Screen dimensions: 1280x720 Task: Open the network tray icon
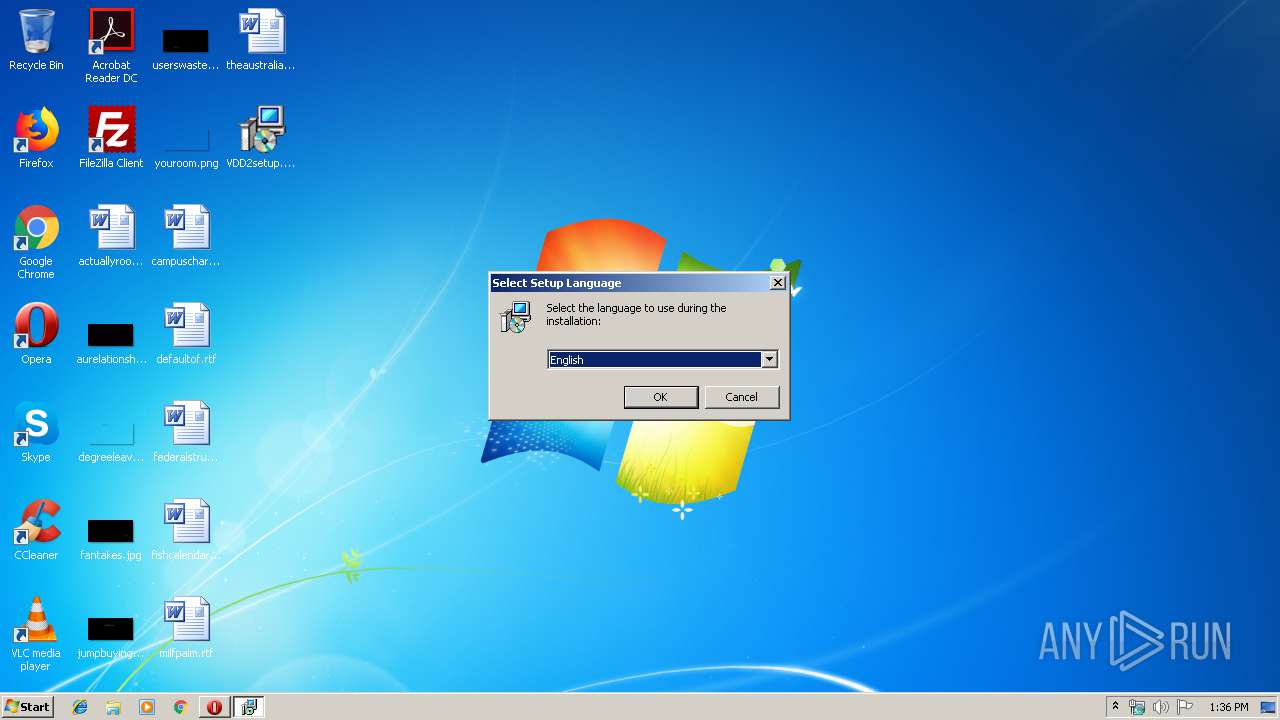pyautogui.click(x=1137, y=707)
